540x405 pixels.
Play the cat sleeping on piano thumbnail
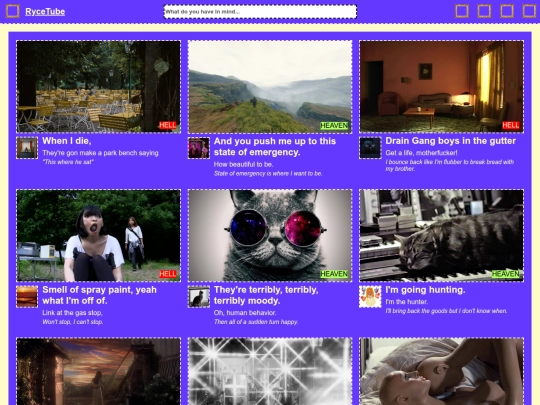click(x=442, y=236)
